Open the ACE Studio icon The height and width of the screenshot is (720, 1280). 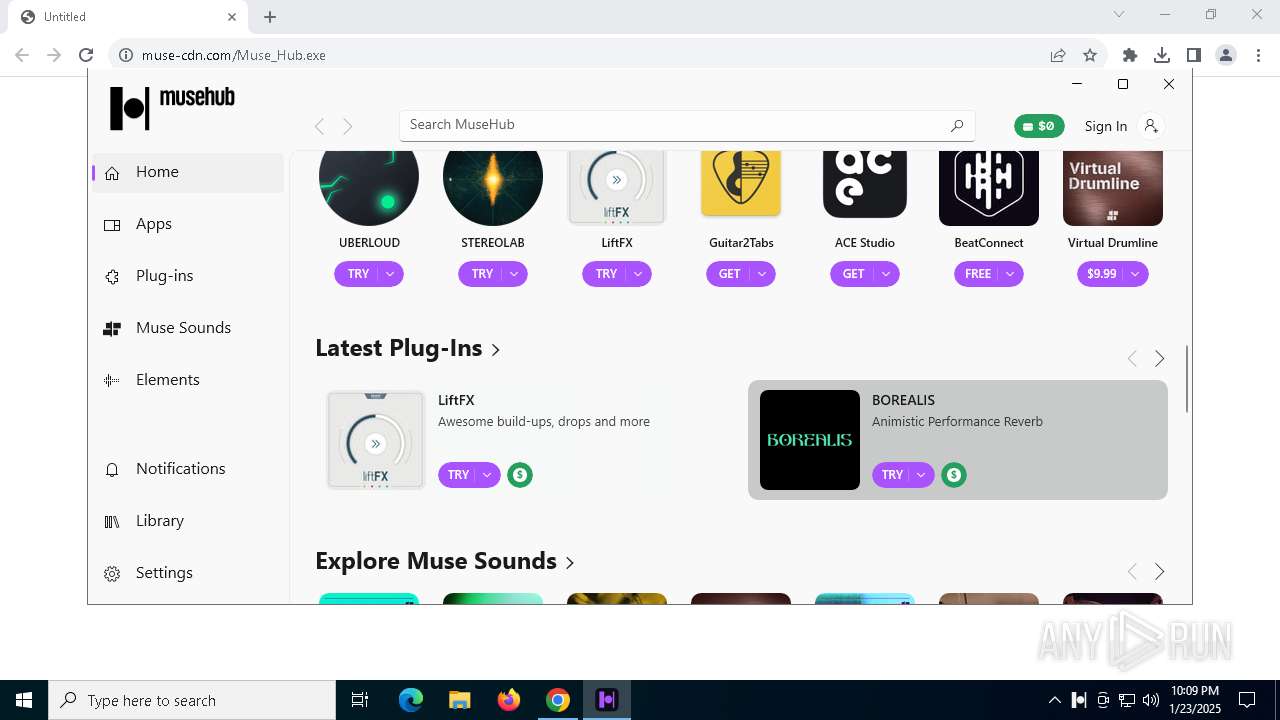point(865,185)
